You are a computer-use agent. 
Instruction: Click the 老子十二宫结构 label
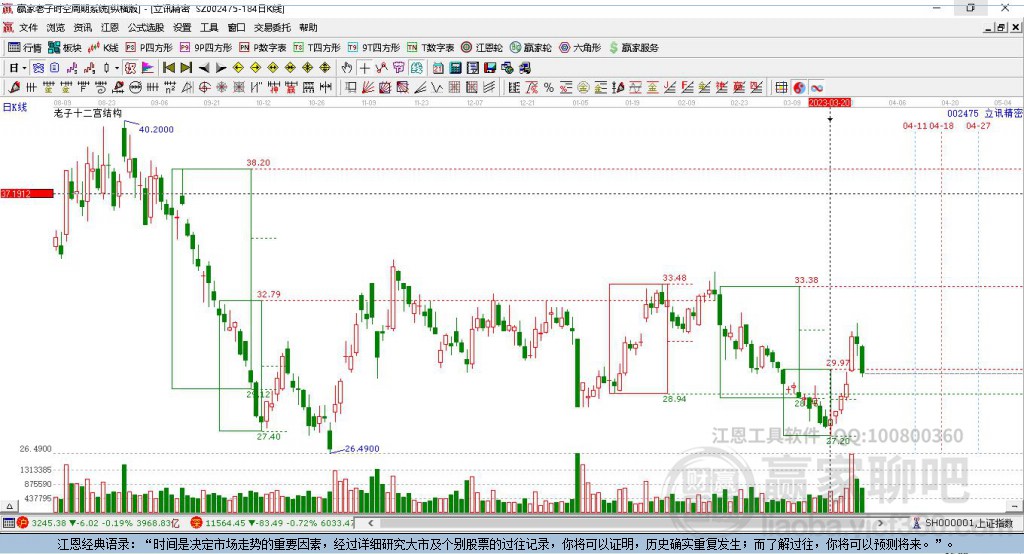click(x=88, y=113)
